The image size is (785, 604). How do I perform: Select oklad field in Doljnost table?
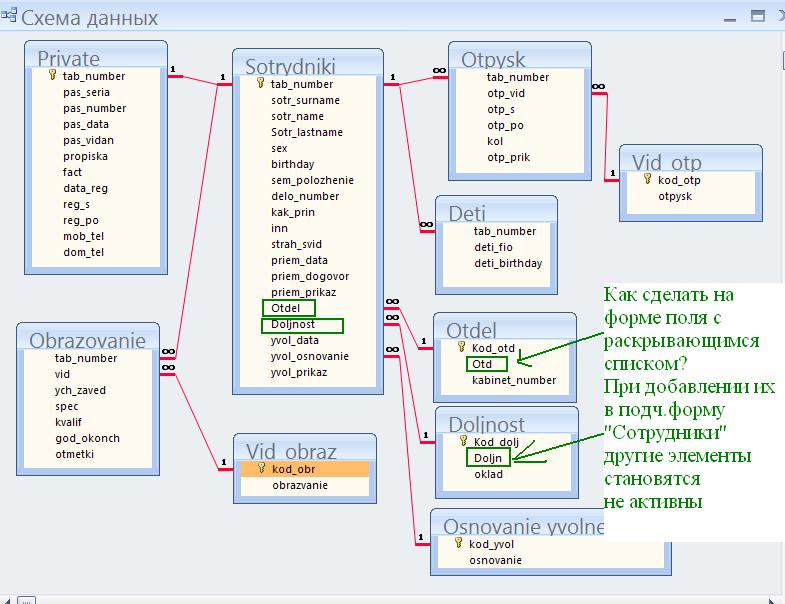tap(488, 474)
